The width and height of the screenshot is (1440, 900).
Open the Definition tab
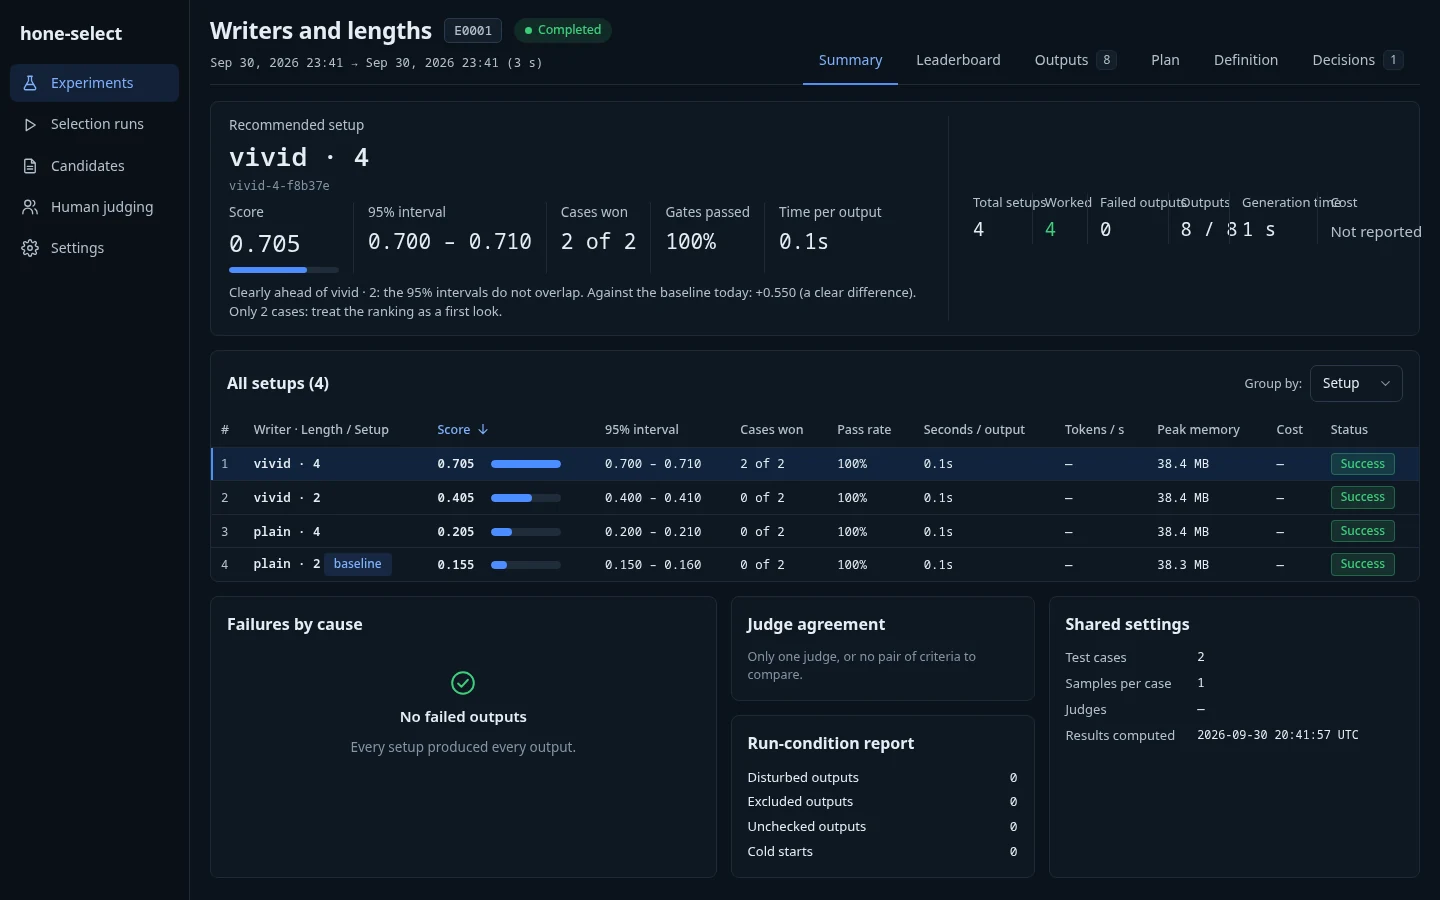pos(1246,60)
